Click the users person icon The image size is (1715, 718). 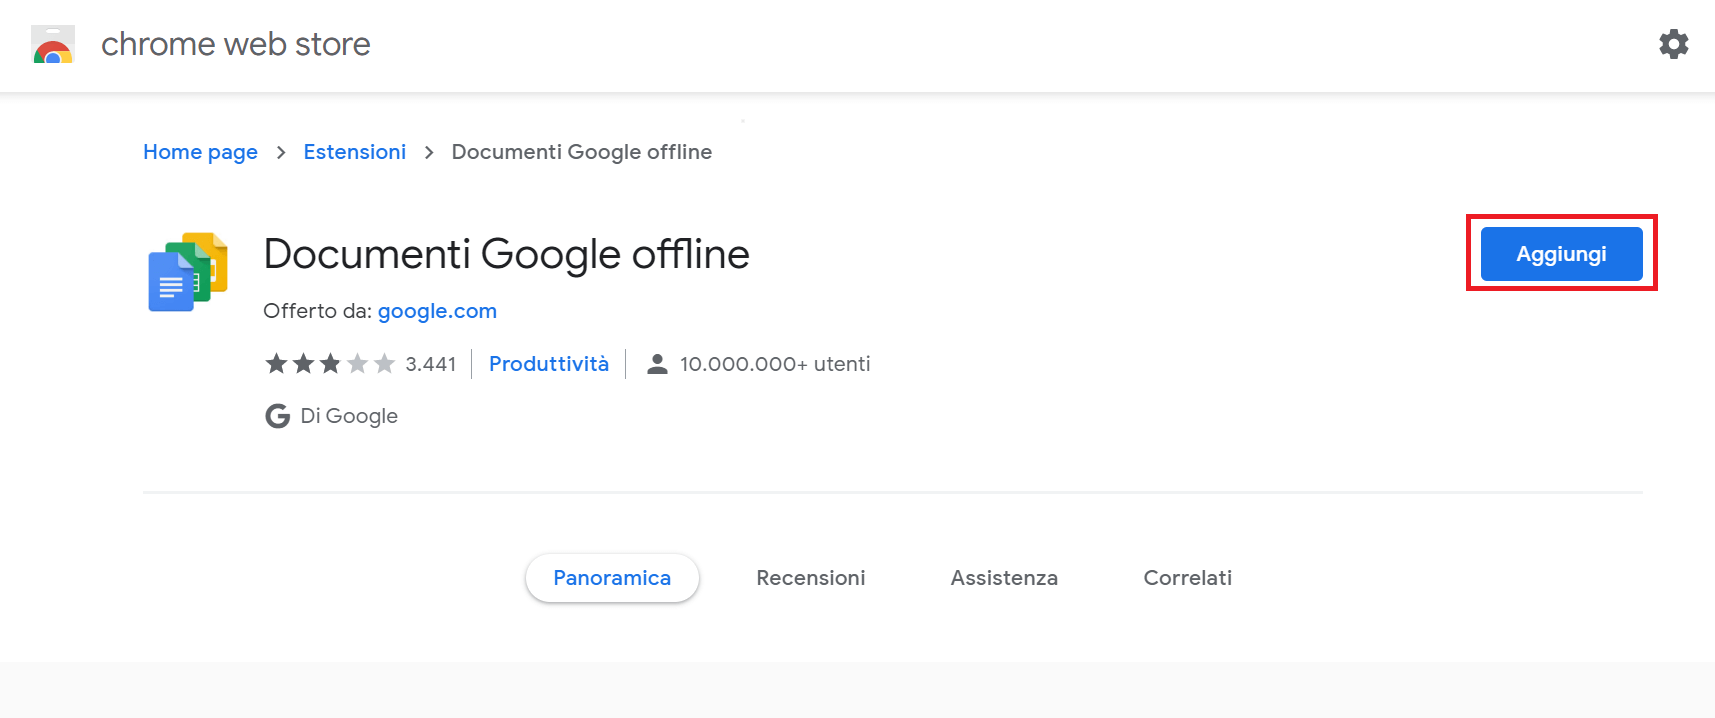(657, 364)
